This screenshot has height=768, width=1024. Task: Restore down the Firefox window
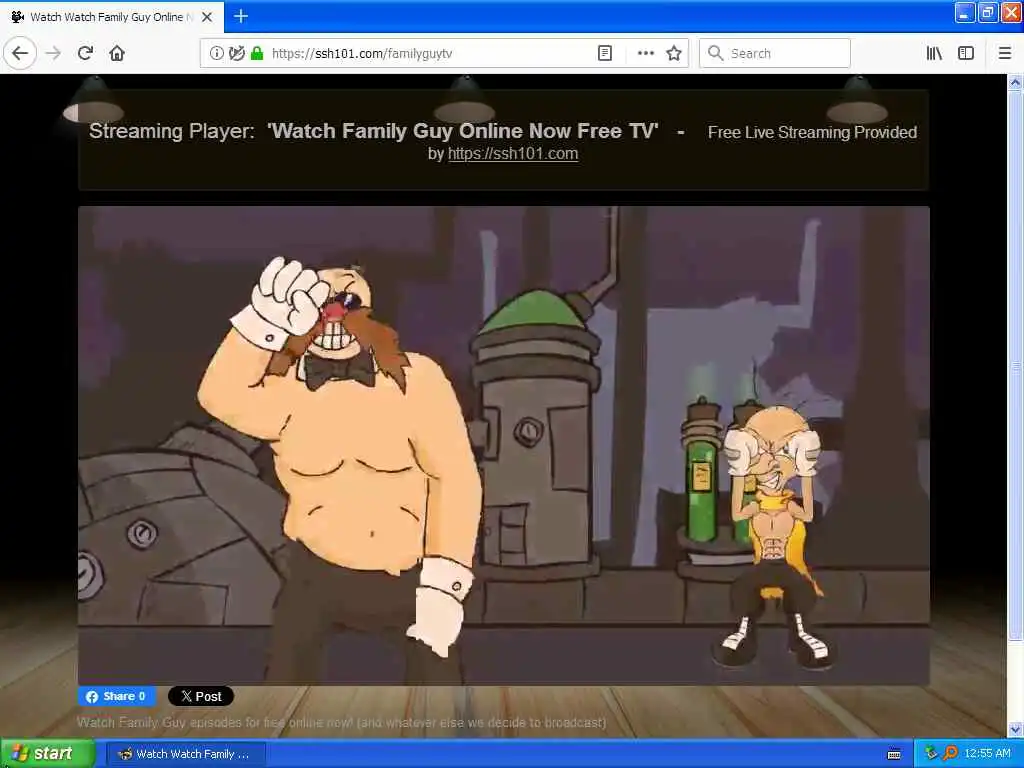(x=988, y=13)
